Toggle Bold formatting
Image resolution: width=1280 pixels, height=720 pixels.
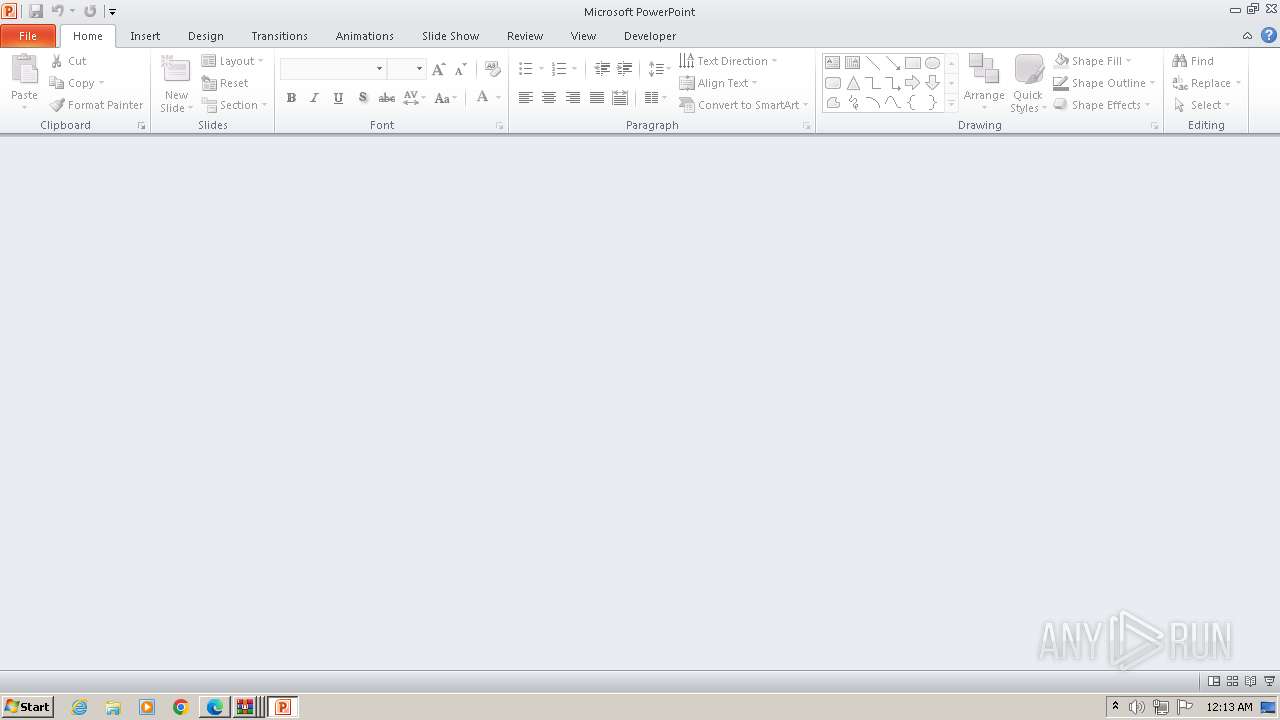[291, 98]
